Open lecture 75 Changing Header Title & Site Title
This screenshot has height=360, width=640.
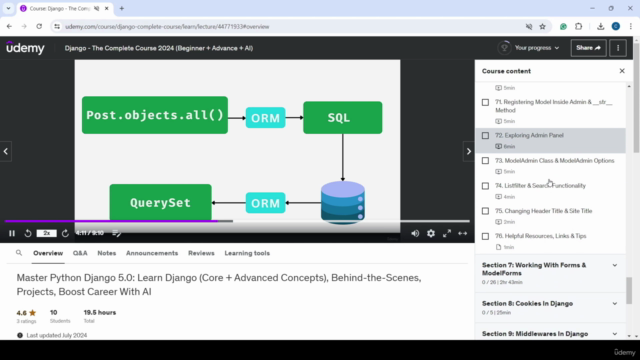(543, 211)
